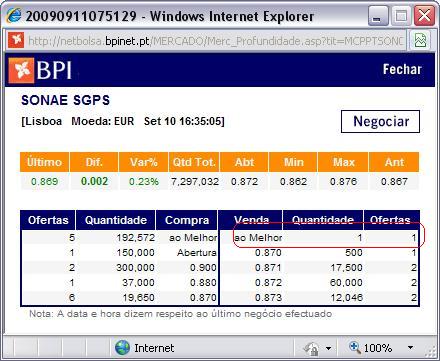Open the zoom level dropdown arrow
The image size is (440, 361).
coord(411,348)
